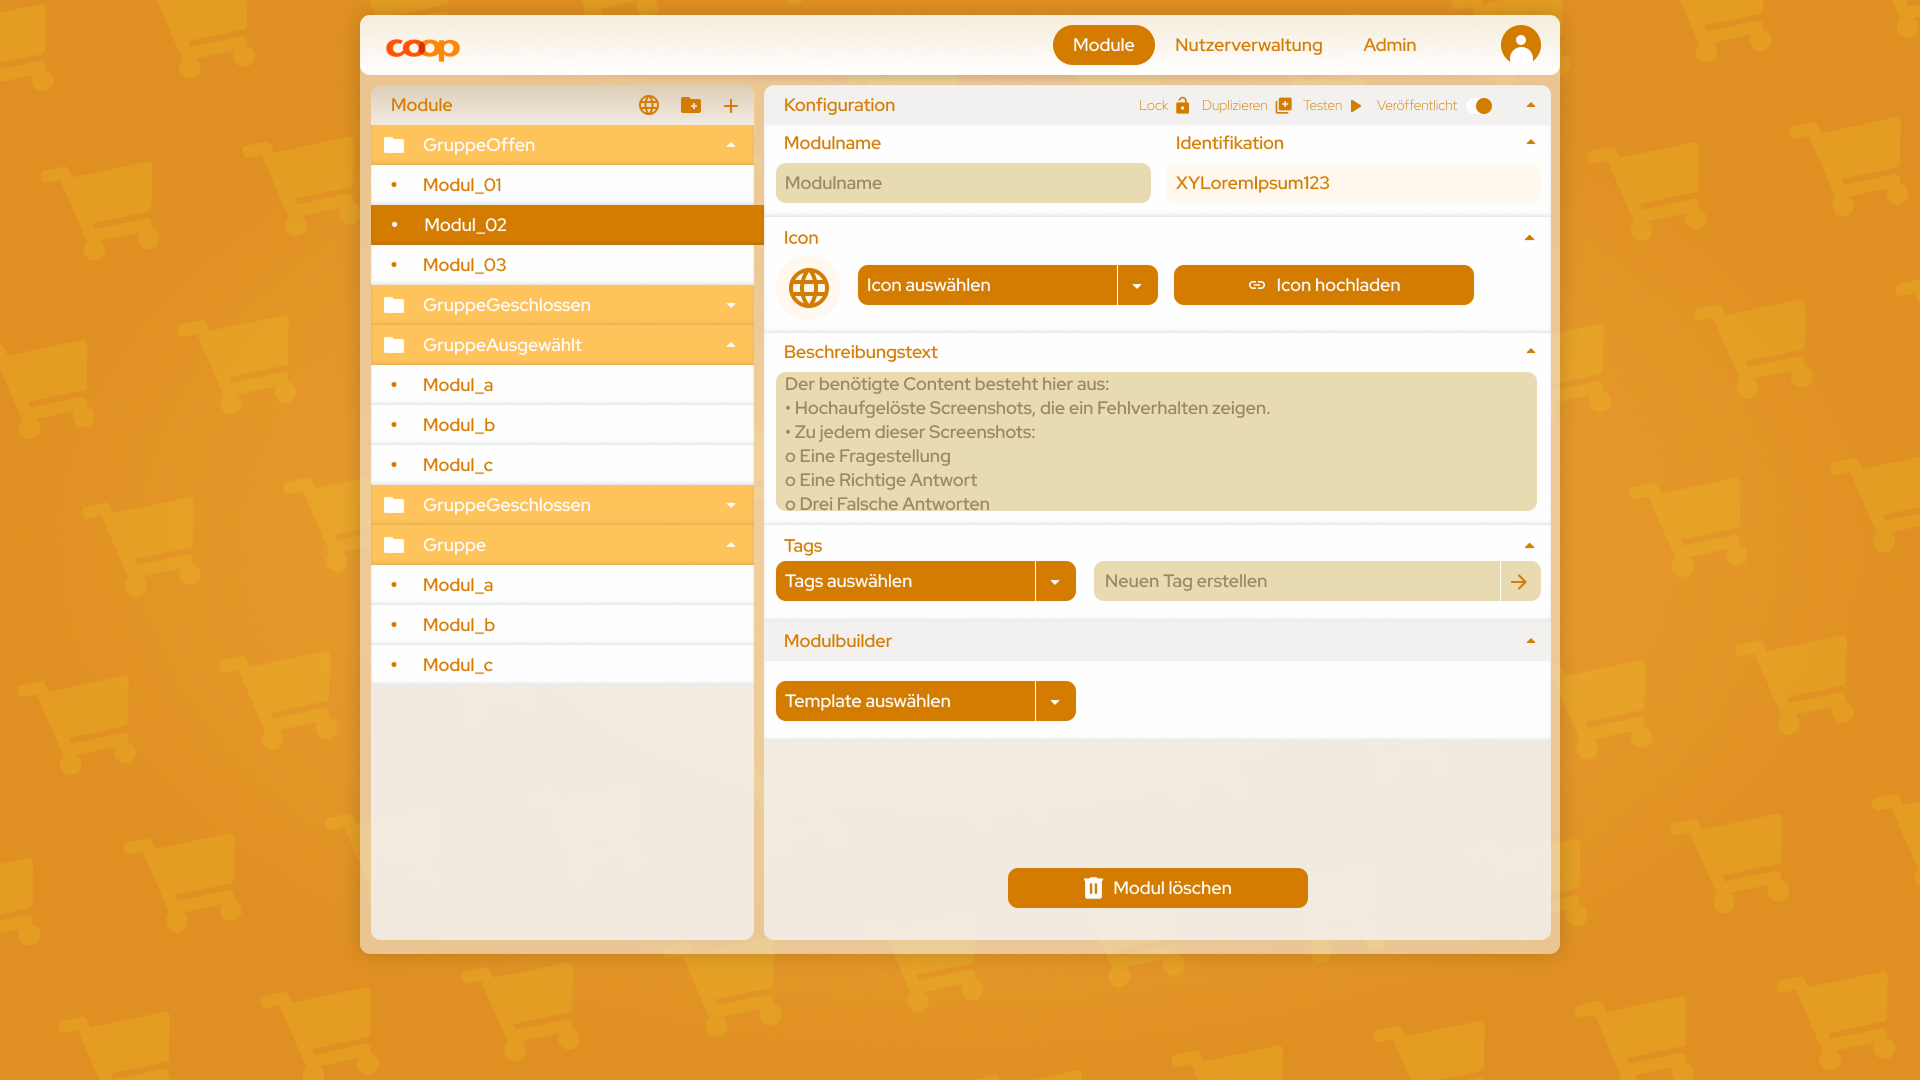Open the Admin tab

click(1389, 45)
